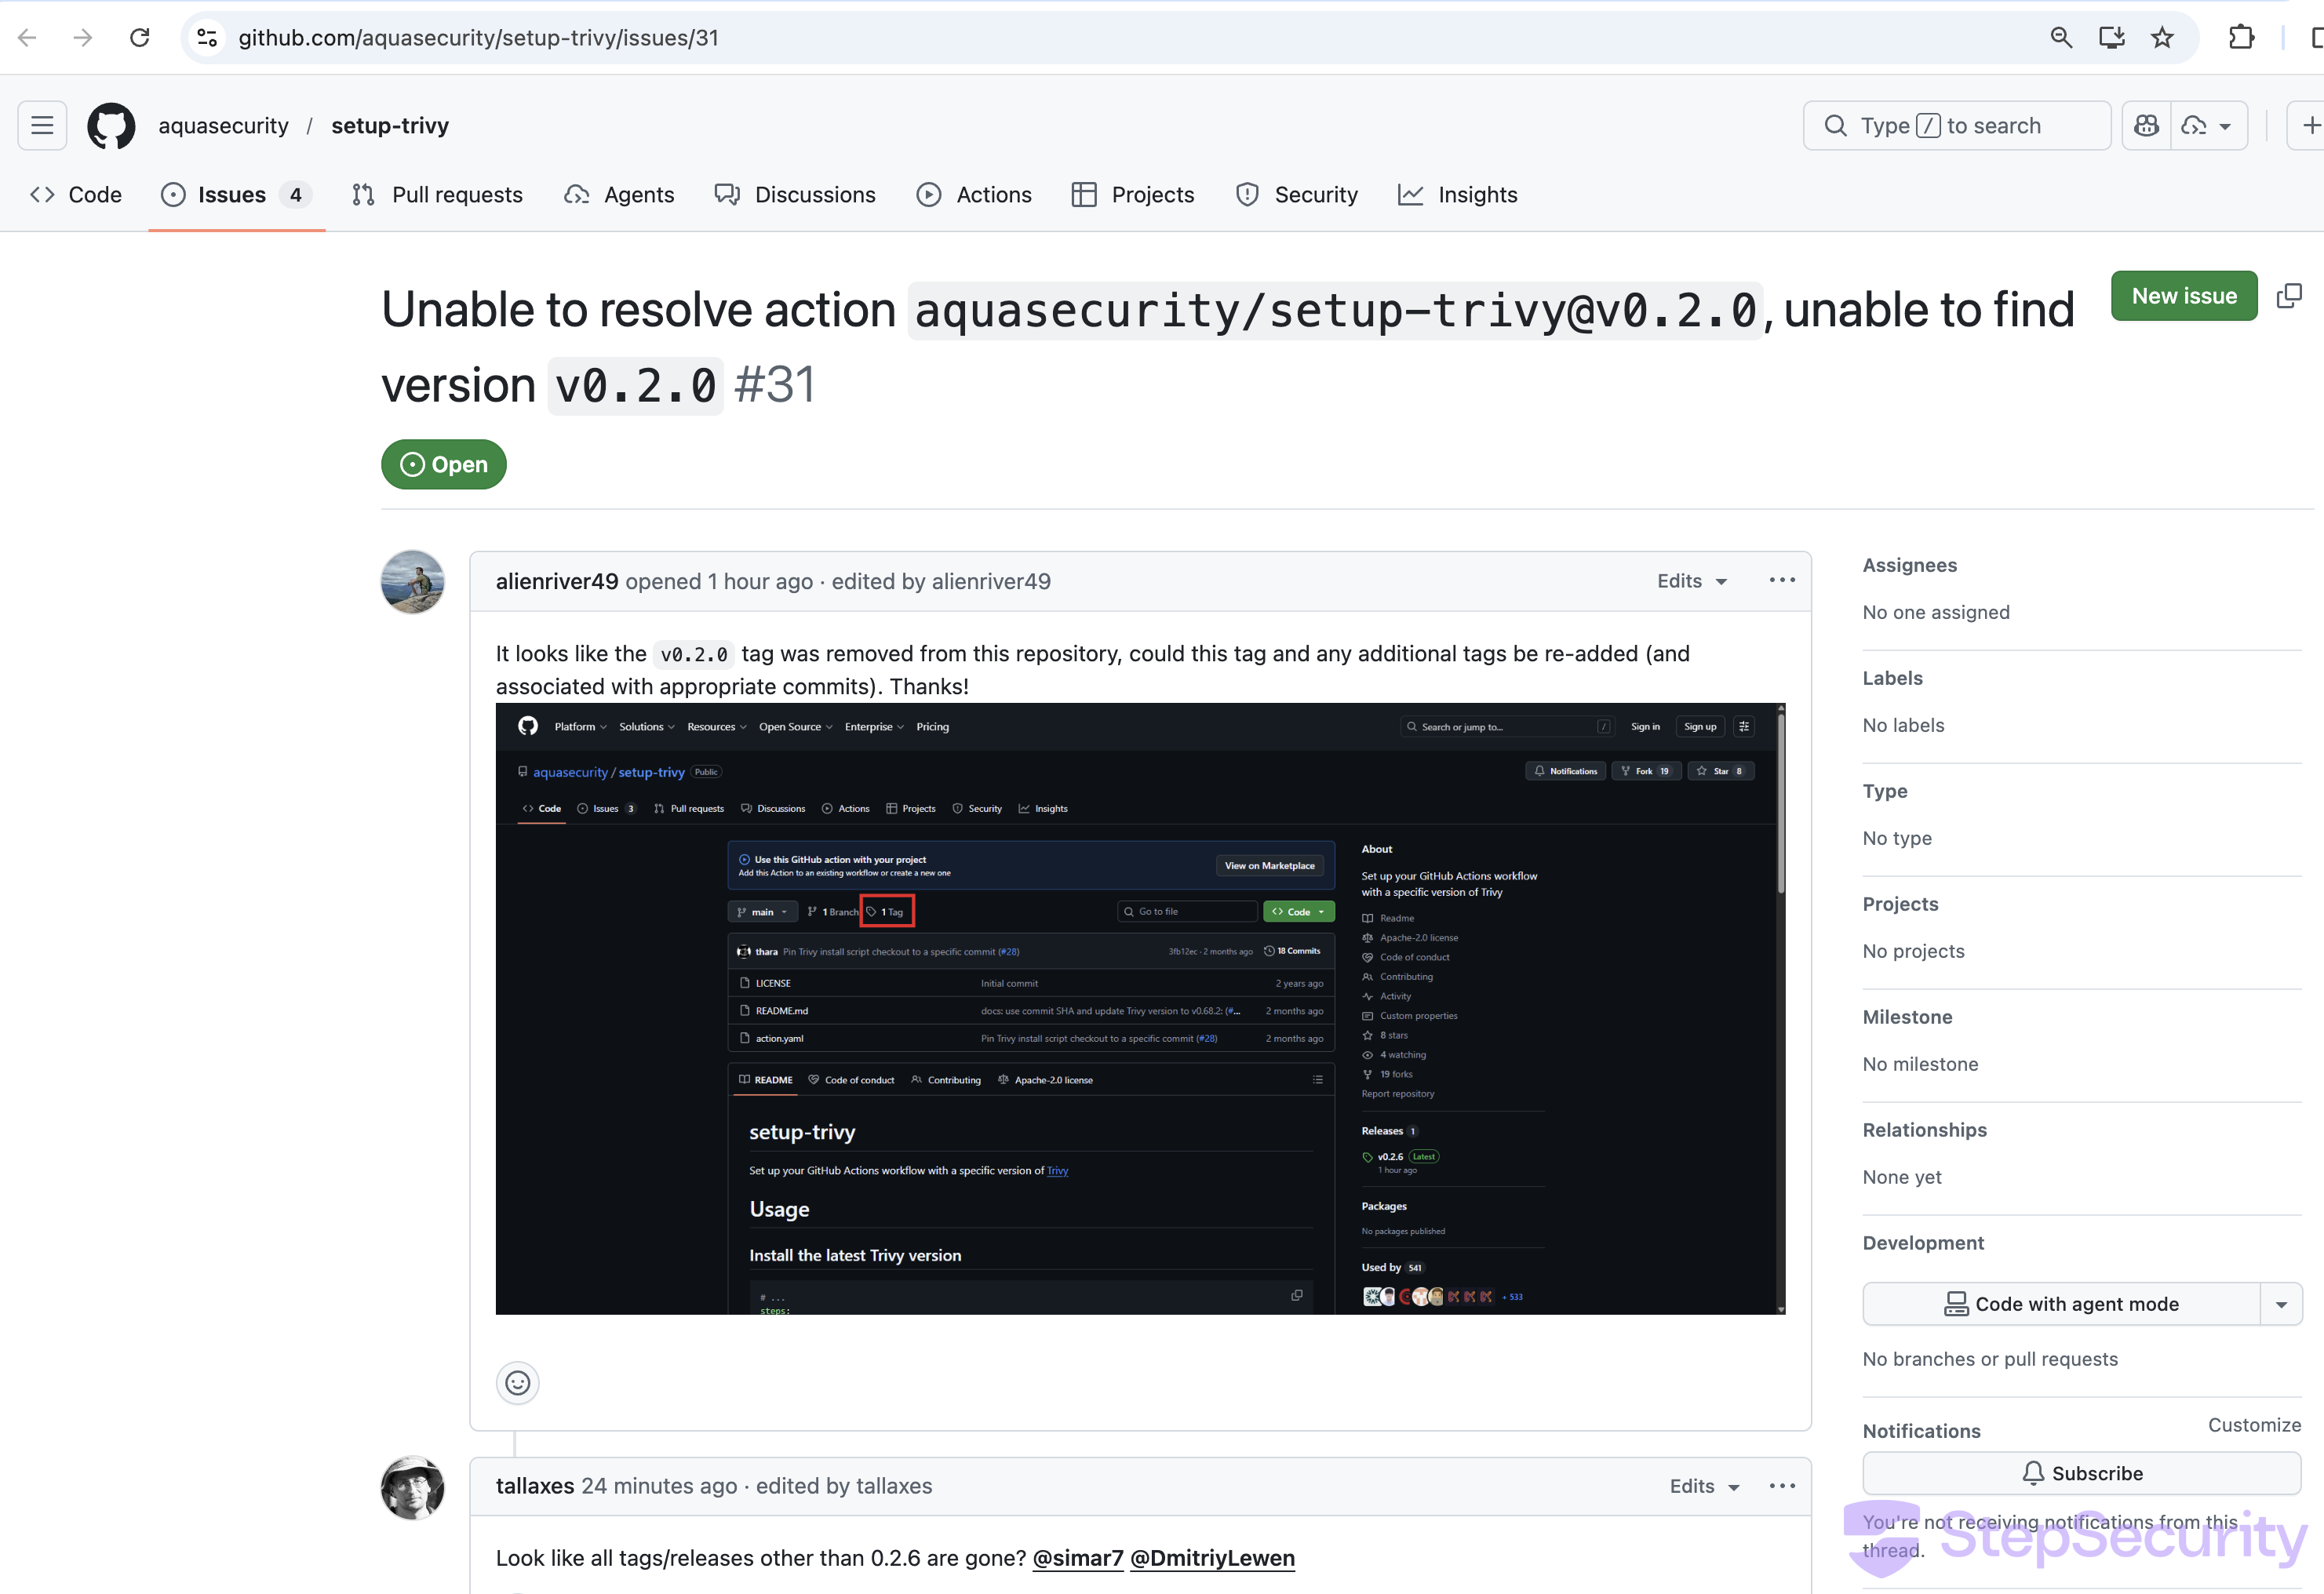
Task: Open the Actions tab
Action: coord(973,195)
